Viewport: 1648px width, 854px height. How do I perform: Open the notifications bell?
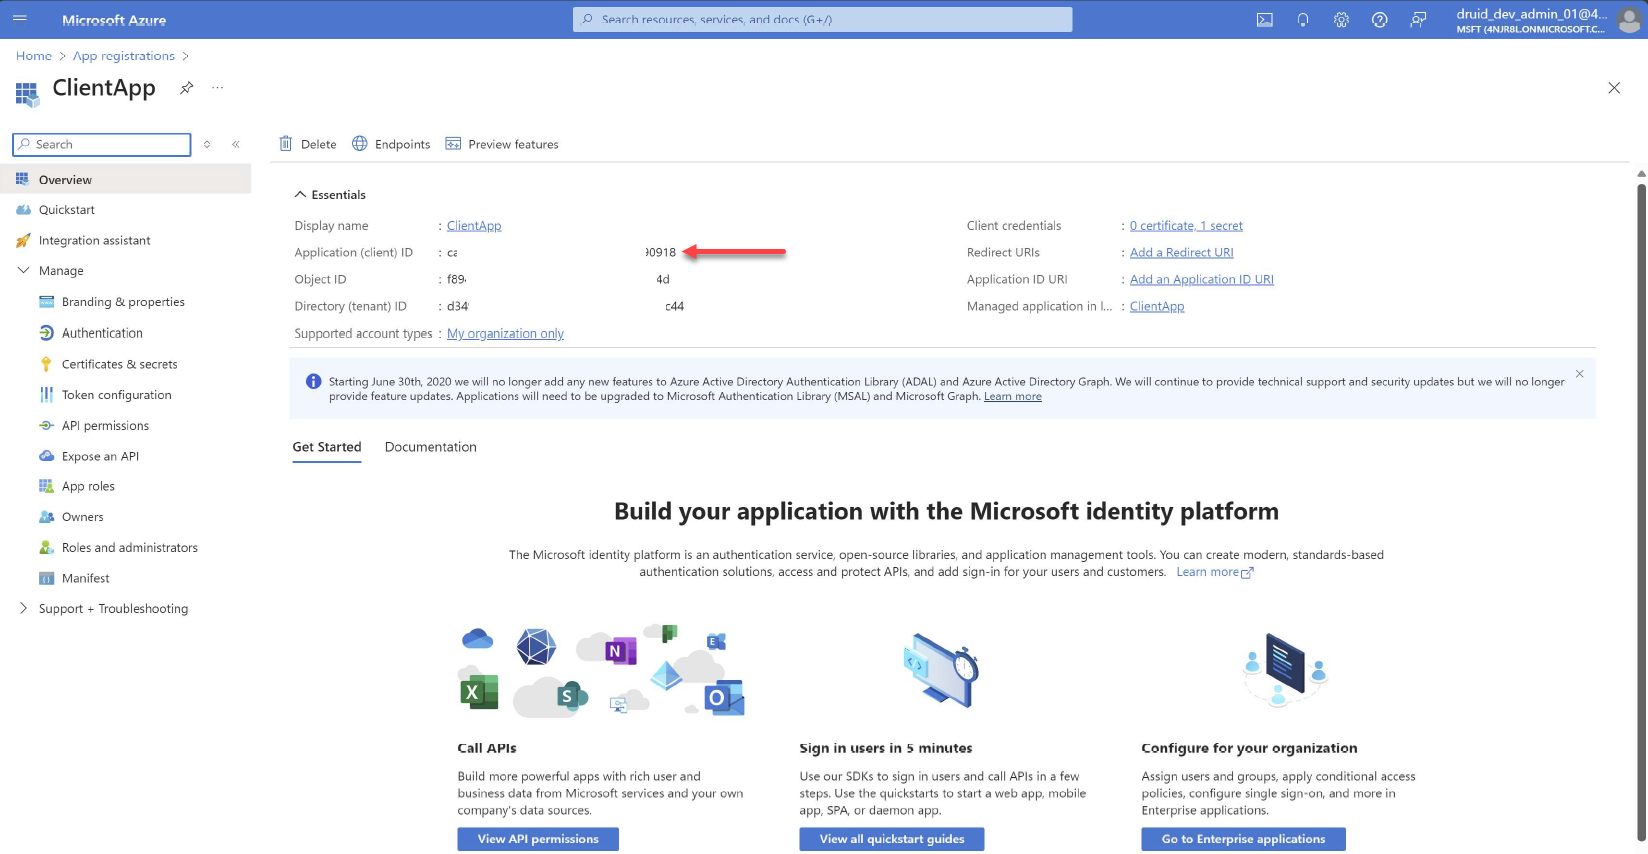[1303, 20]
